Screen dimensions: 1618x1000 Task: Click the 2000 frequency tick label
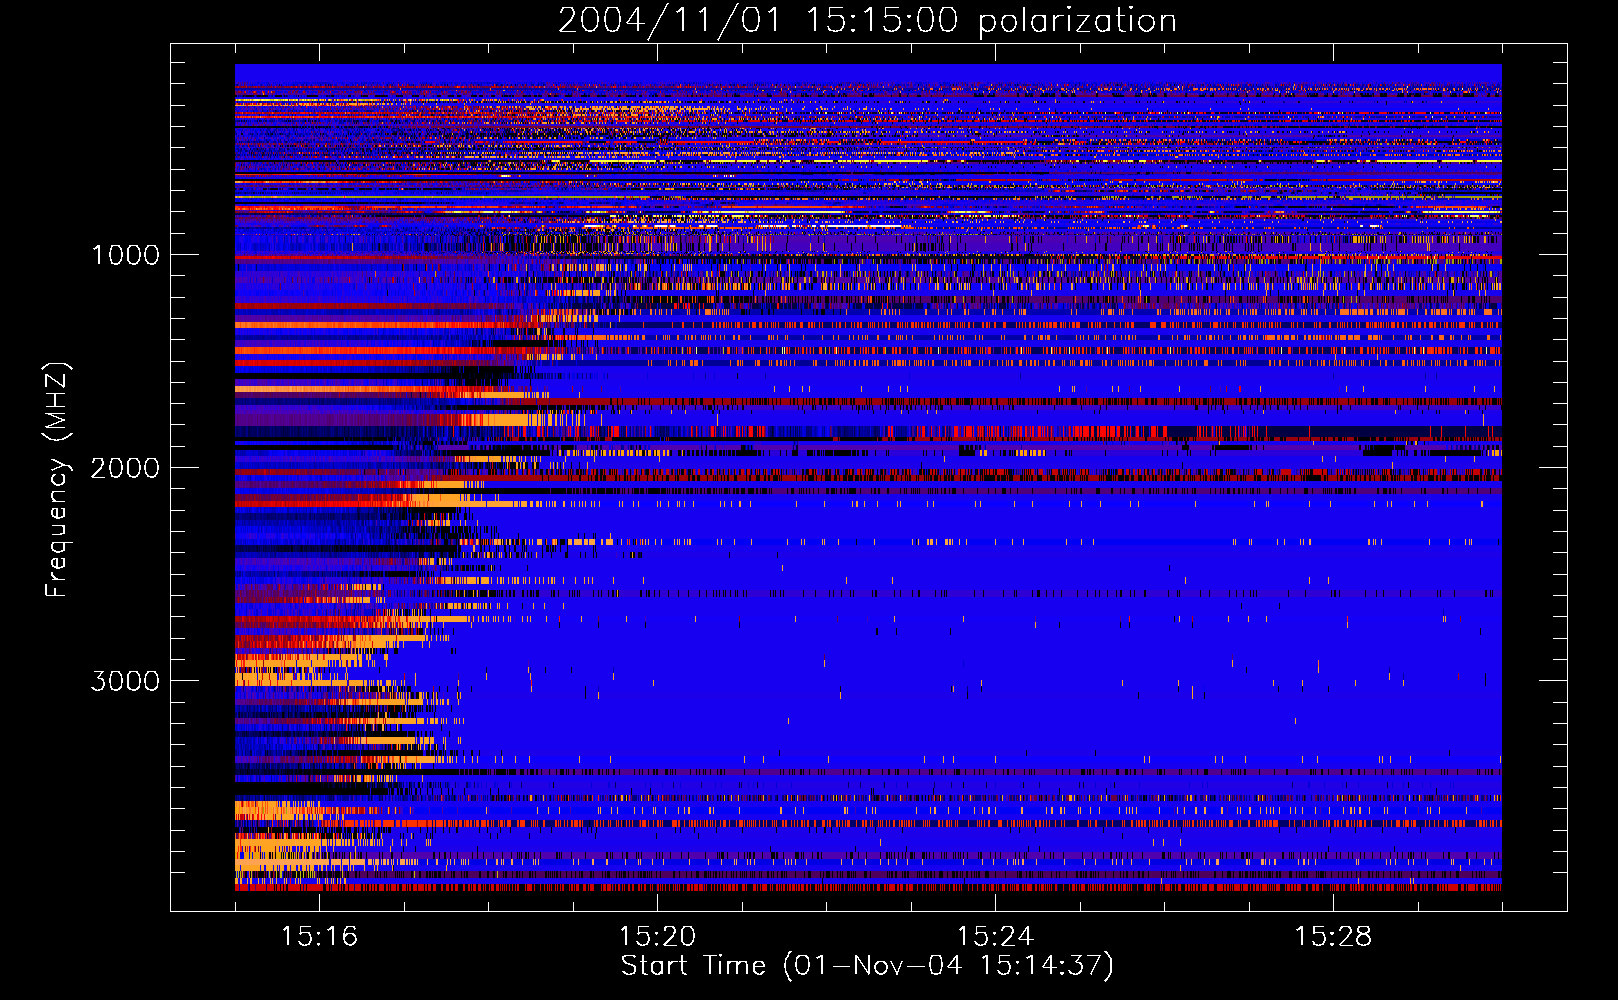pyautogui.click(x=126, y=468)
